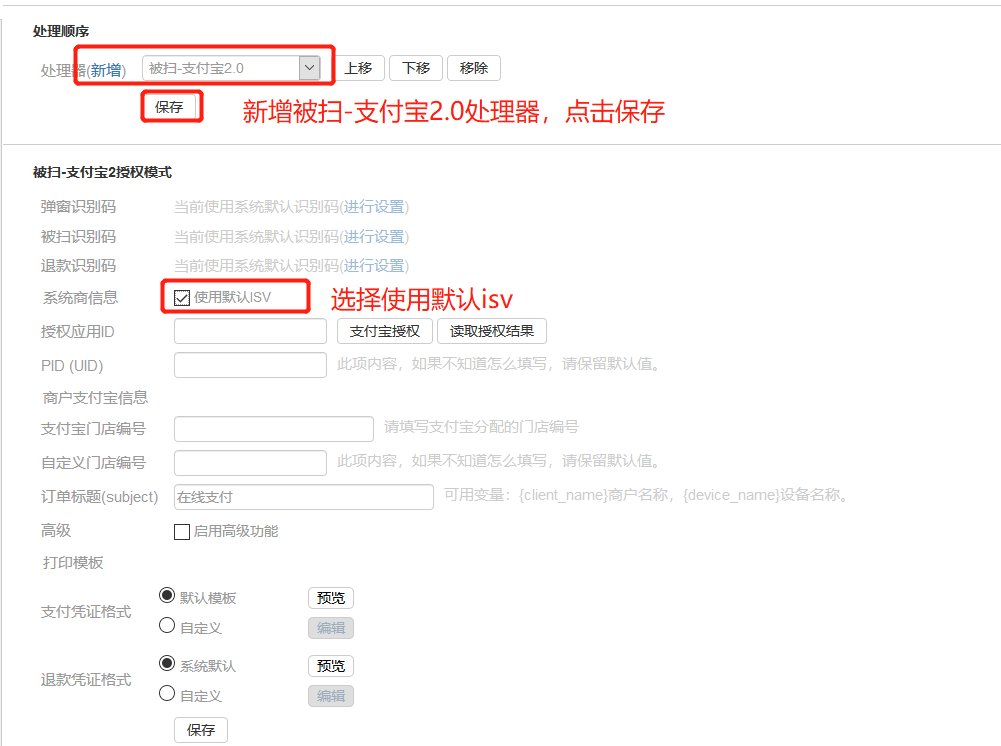Click the 可用变量 hint containing {client_name}
The width and height of the screenshot is (1001, 746).
click(647, 495)
